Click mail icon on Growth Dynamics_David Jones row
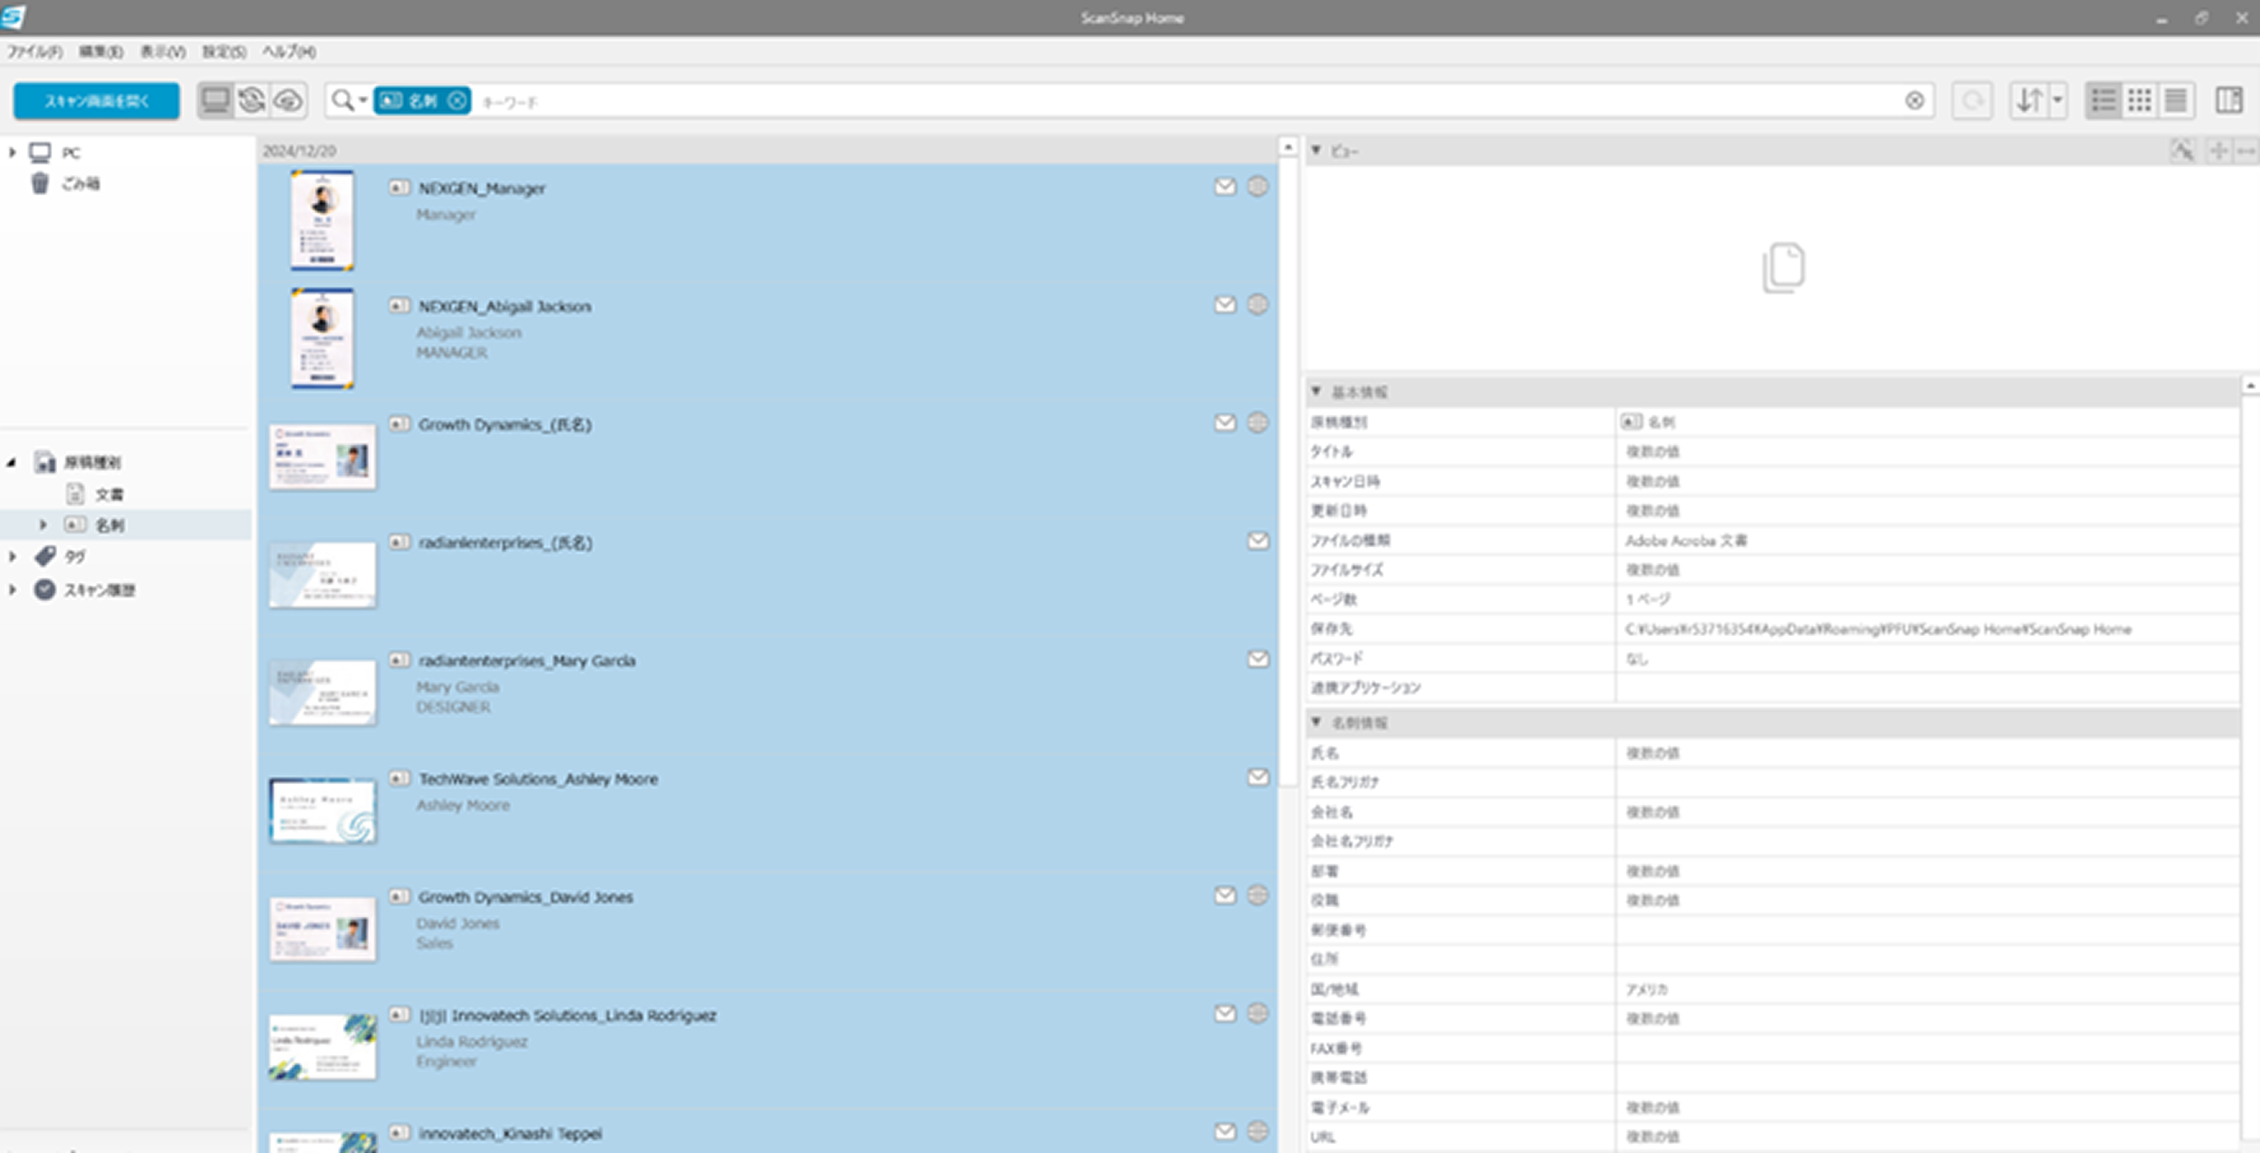Screen dimensions: 2260x1153 coord(1225,895)
